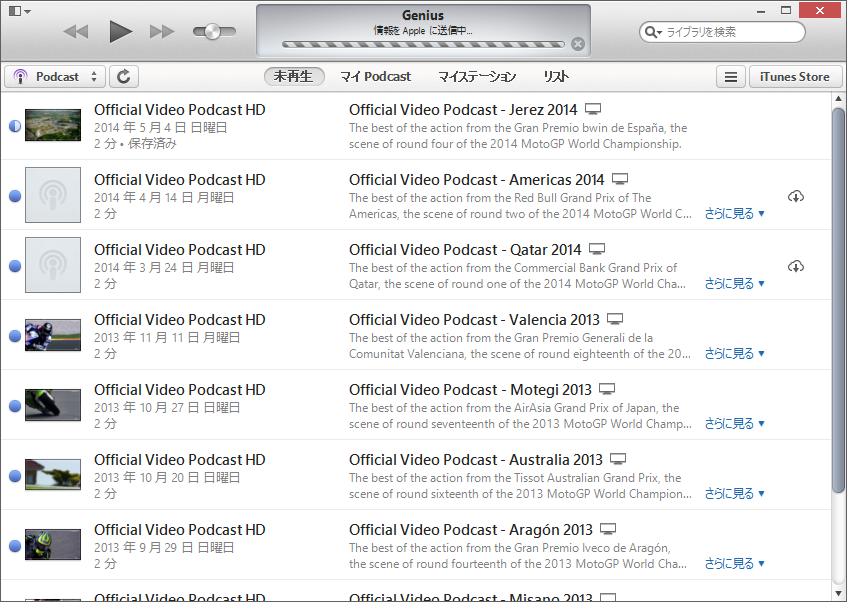The width and height of the screenshot is (847, 602).
Task: Click the unplayed blue dot for Motegi 2013
Action: (x=15, y=406)
